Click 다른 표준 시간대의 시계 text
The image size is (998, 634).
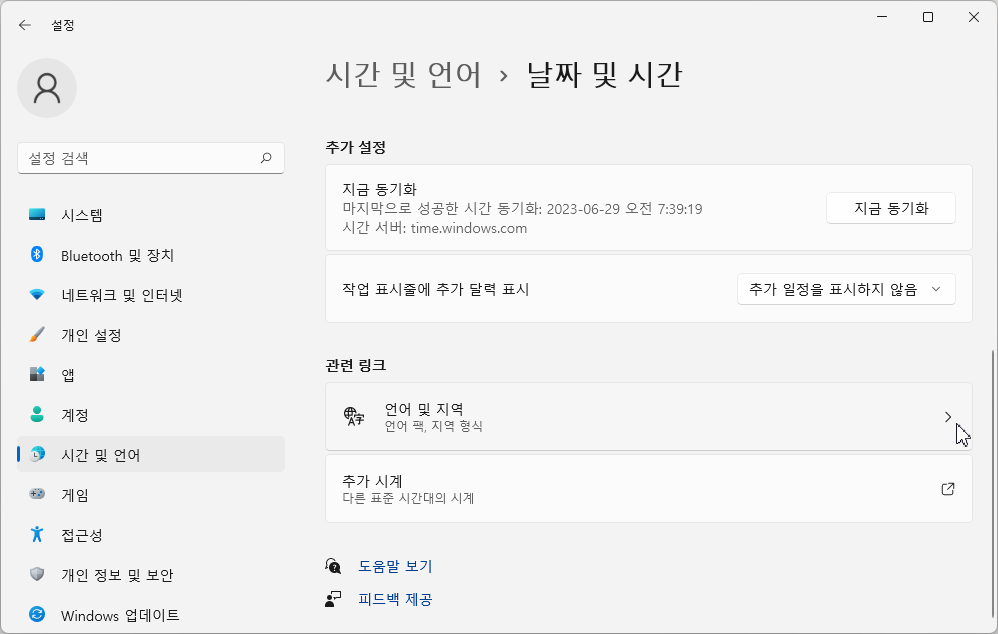click(x=408, y=498)
